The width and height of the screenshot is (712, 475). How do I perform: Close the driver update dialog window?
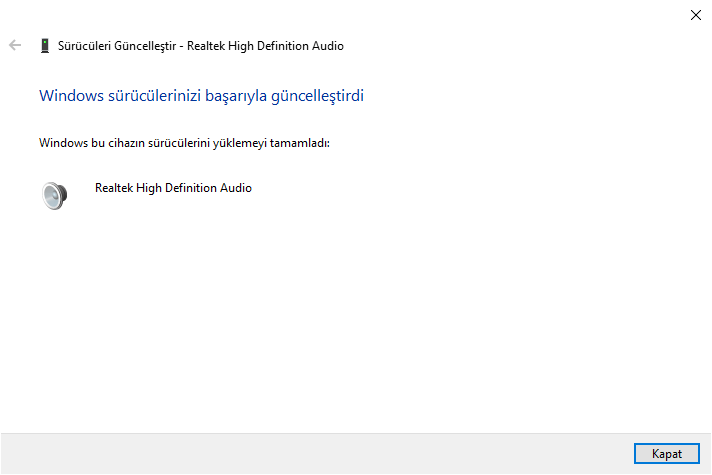coord(696,15)
